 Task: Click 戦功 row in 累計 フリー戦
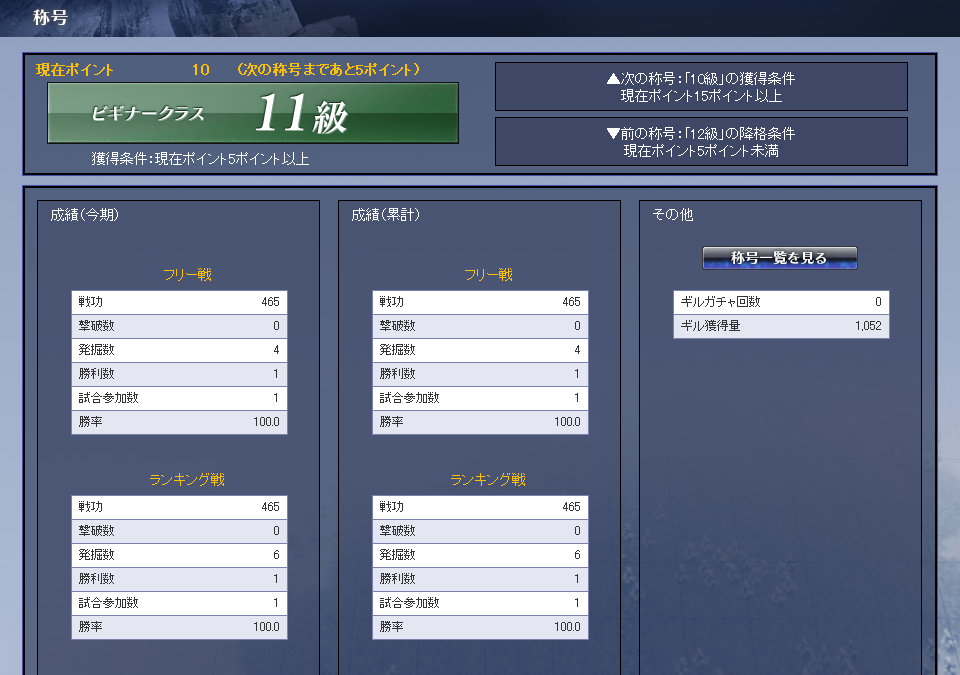coord(481,302)
